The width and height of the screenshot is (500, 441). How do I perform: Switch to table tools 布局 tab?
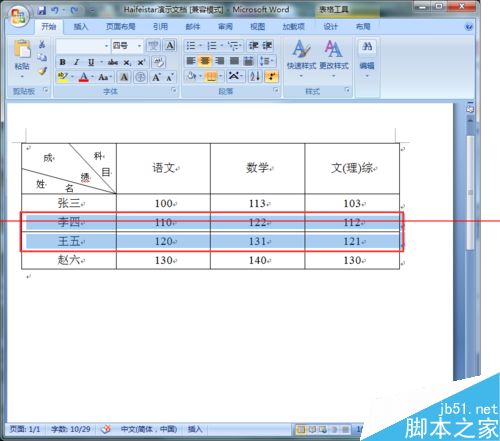(x=363, y=27)
